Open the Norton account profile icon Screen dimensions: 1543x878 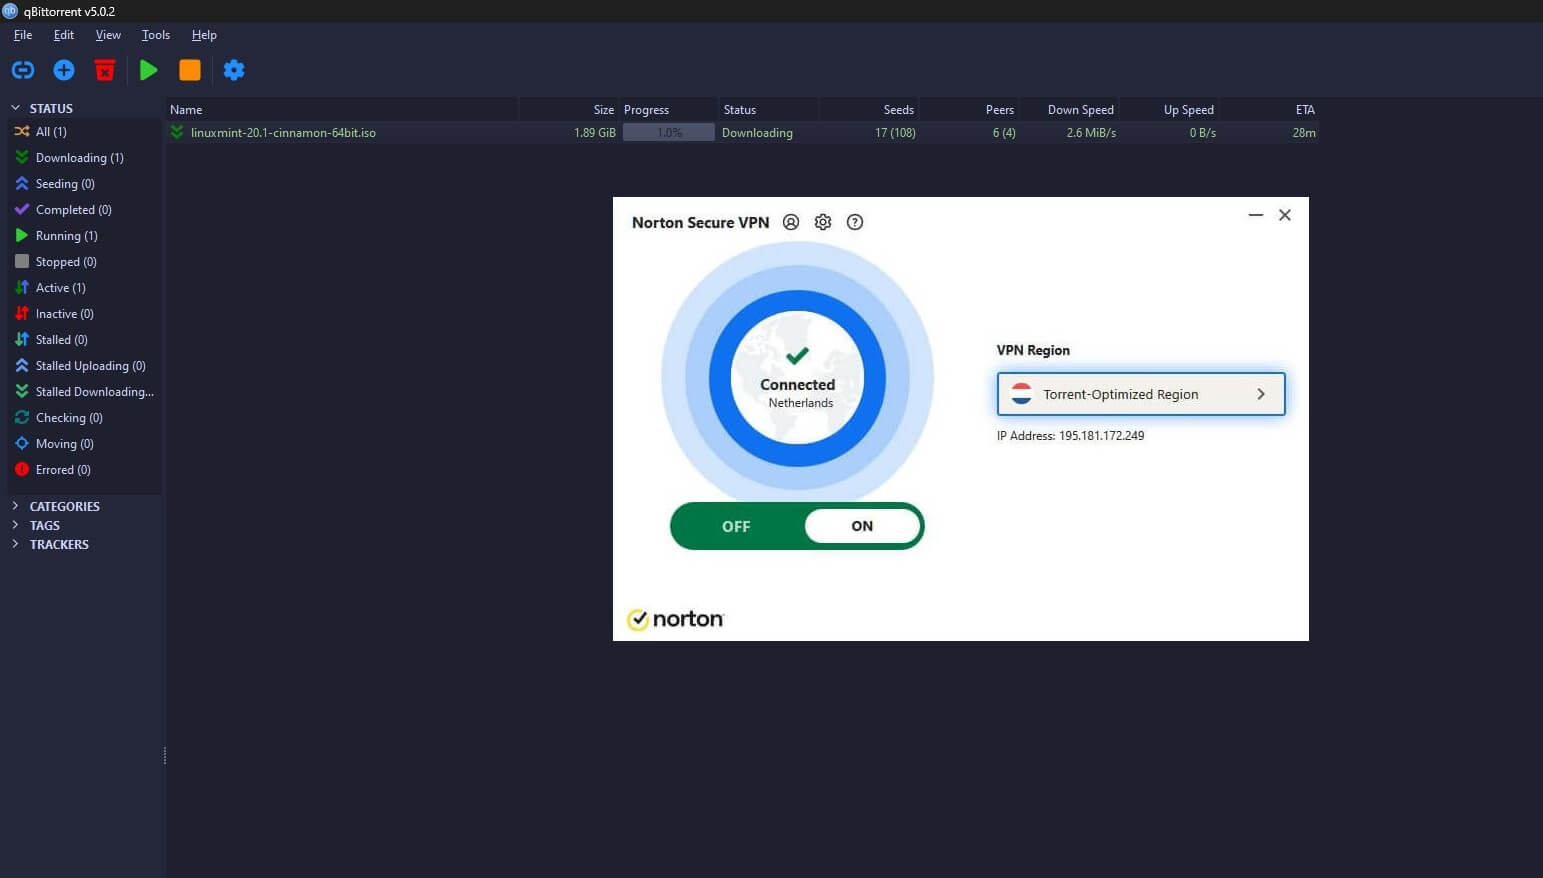[x=790, y=222]
